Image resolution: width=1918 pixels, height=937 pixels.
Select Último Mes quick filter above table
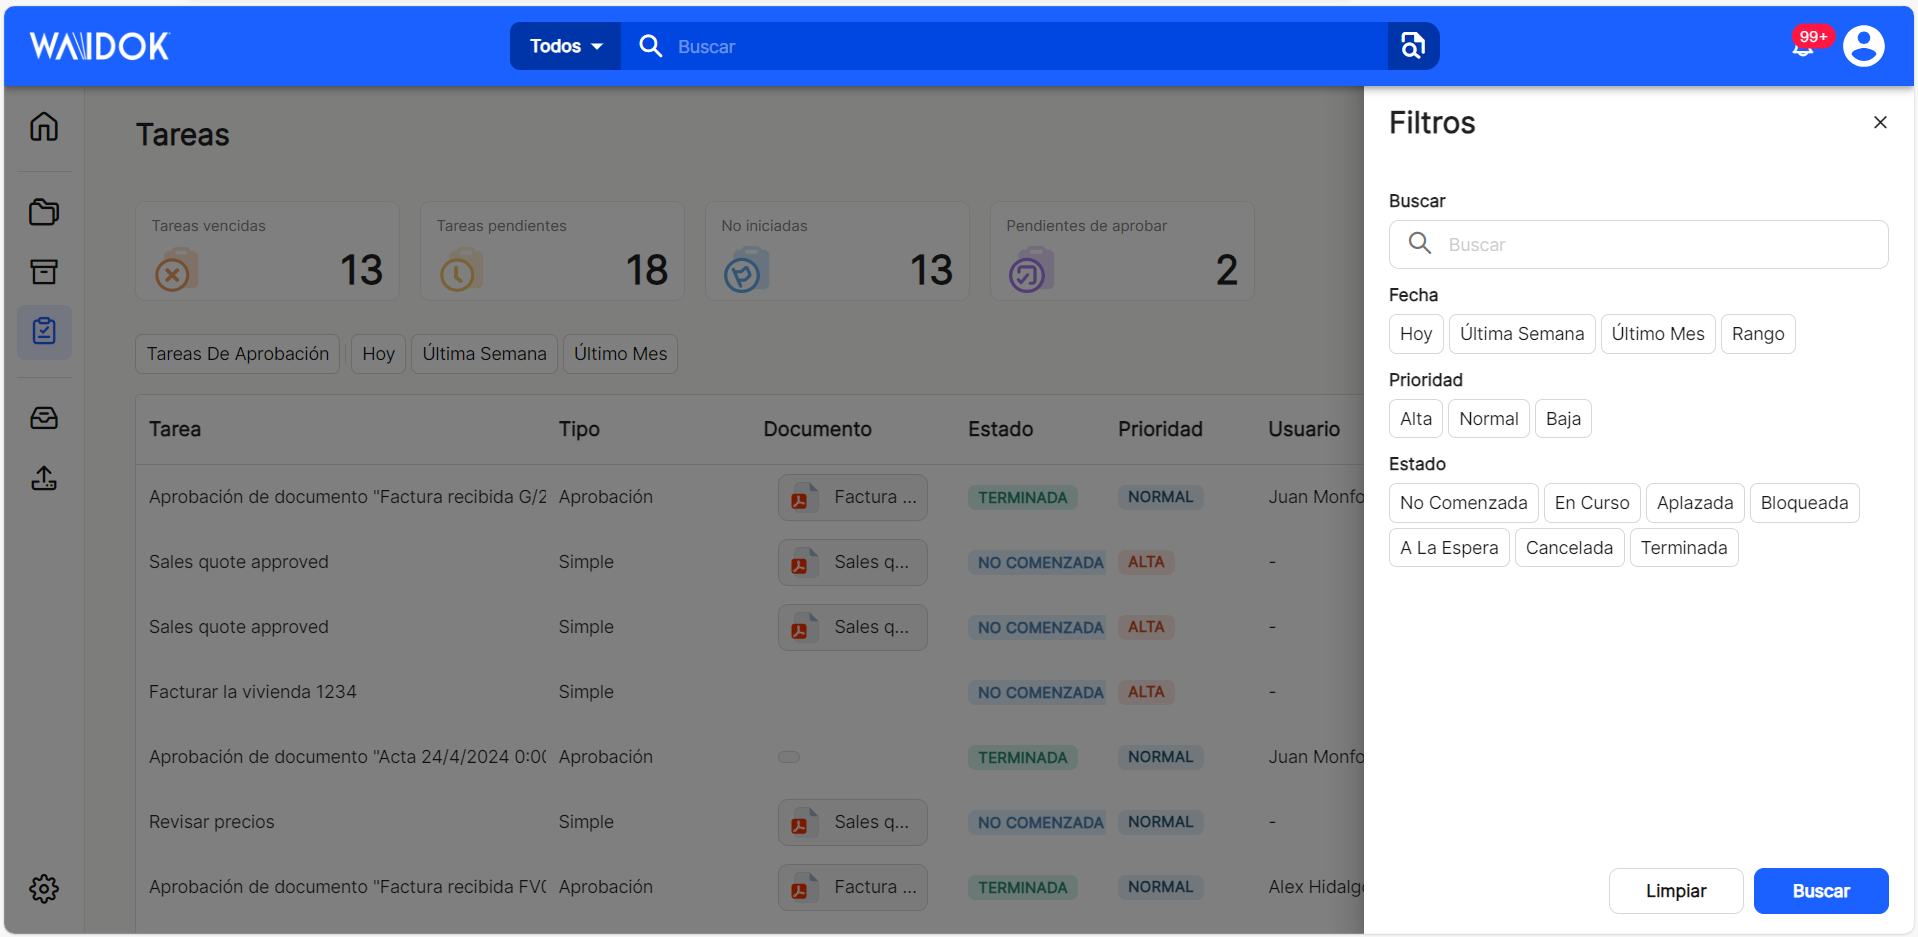tap(620, 354)
